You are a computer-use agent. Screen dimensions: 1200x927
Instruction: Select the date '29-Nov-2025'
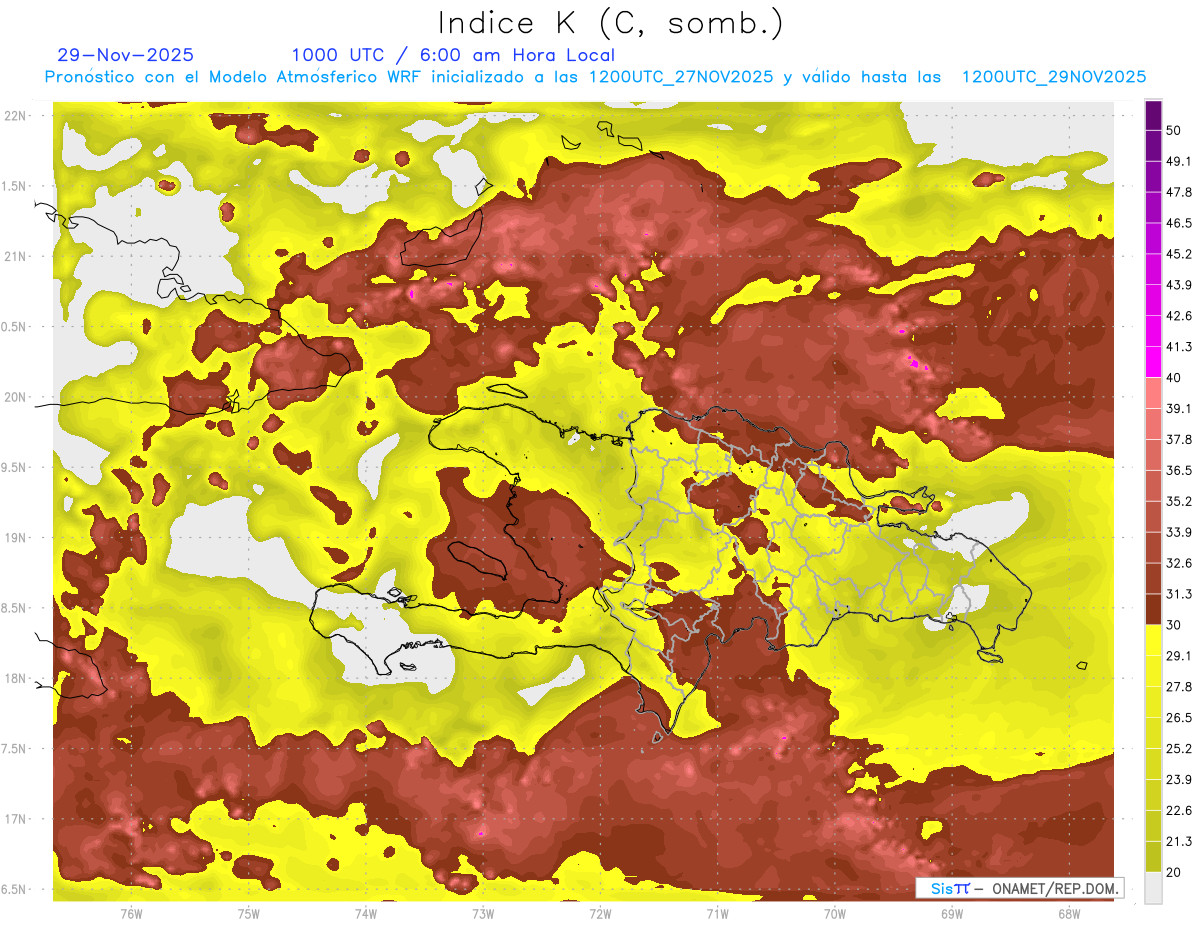(126, 55)
